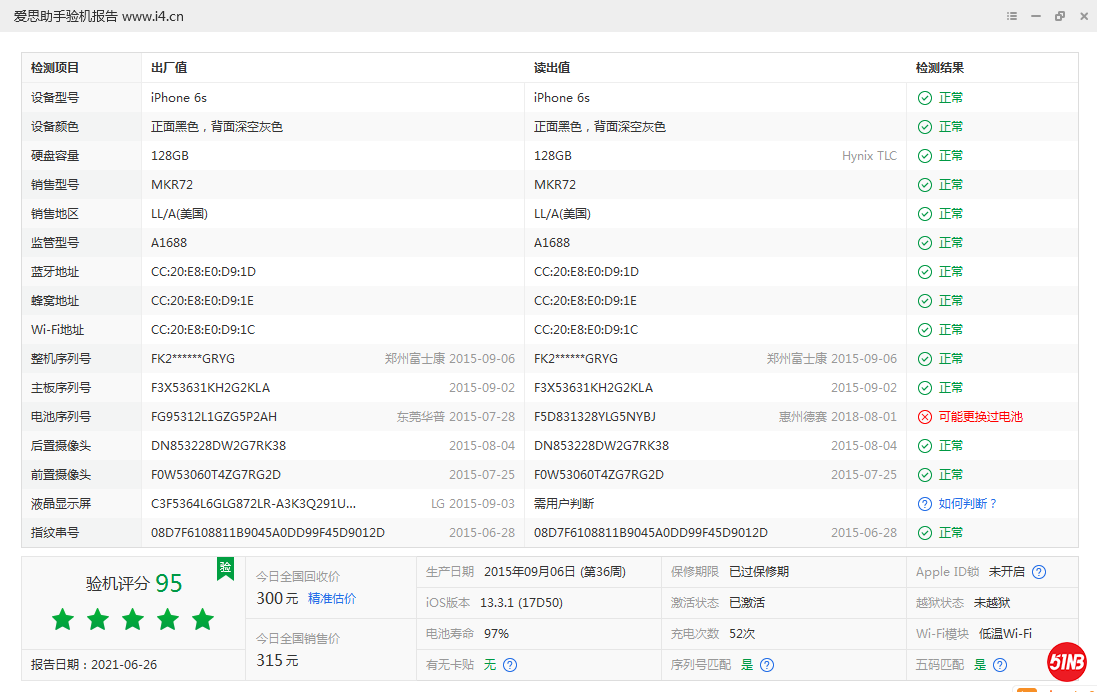Viewport: 1097px width, 692px height.
Task: Click red warning icon in 电池序列号 row
Action: 925,417
